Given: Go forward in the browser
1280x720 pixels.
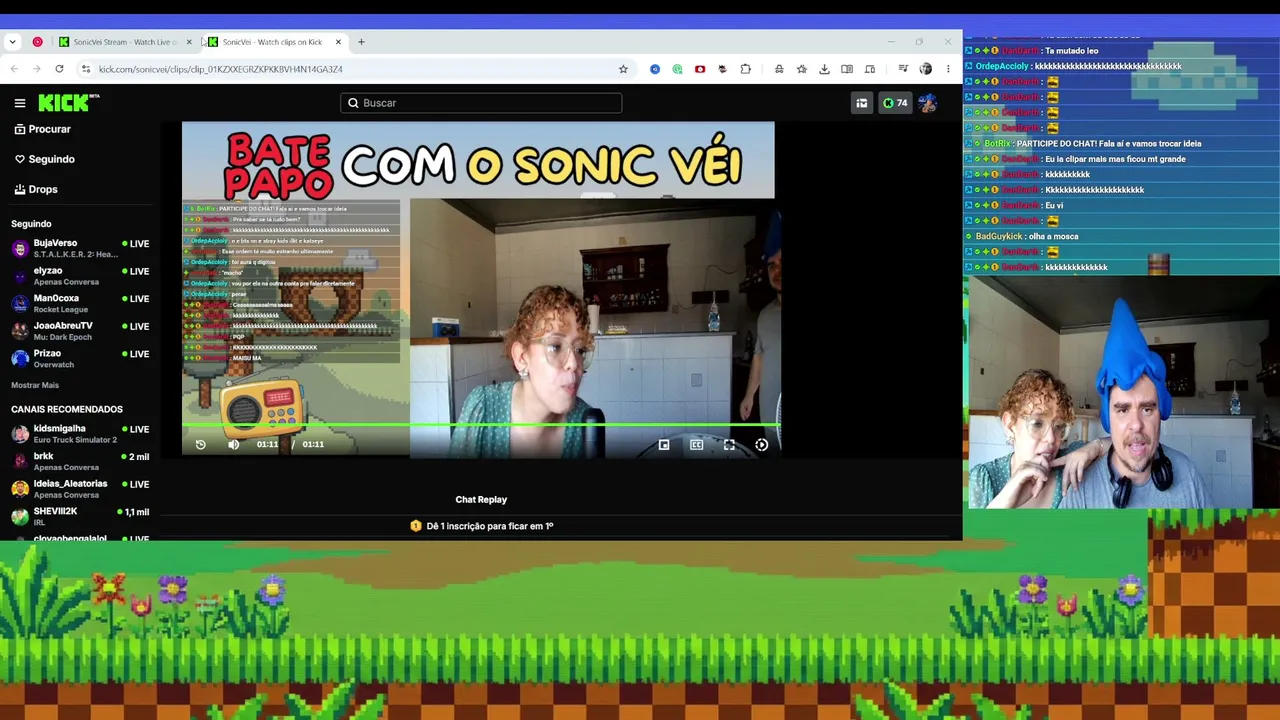Looking at the screenshot, I should tap(37, 69).
